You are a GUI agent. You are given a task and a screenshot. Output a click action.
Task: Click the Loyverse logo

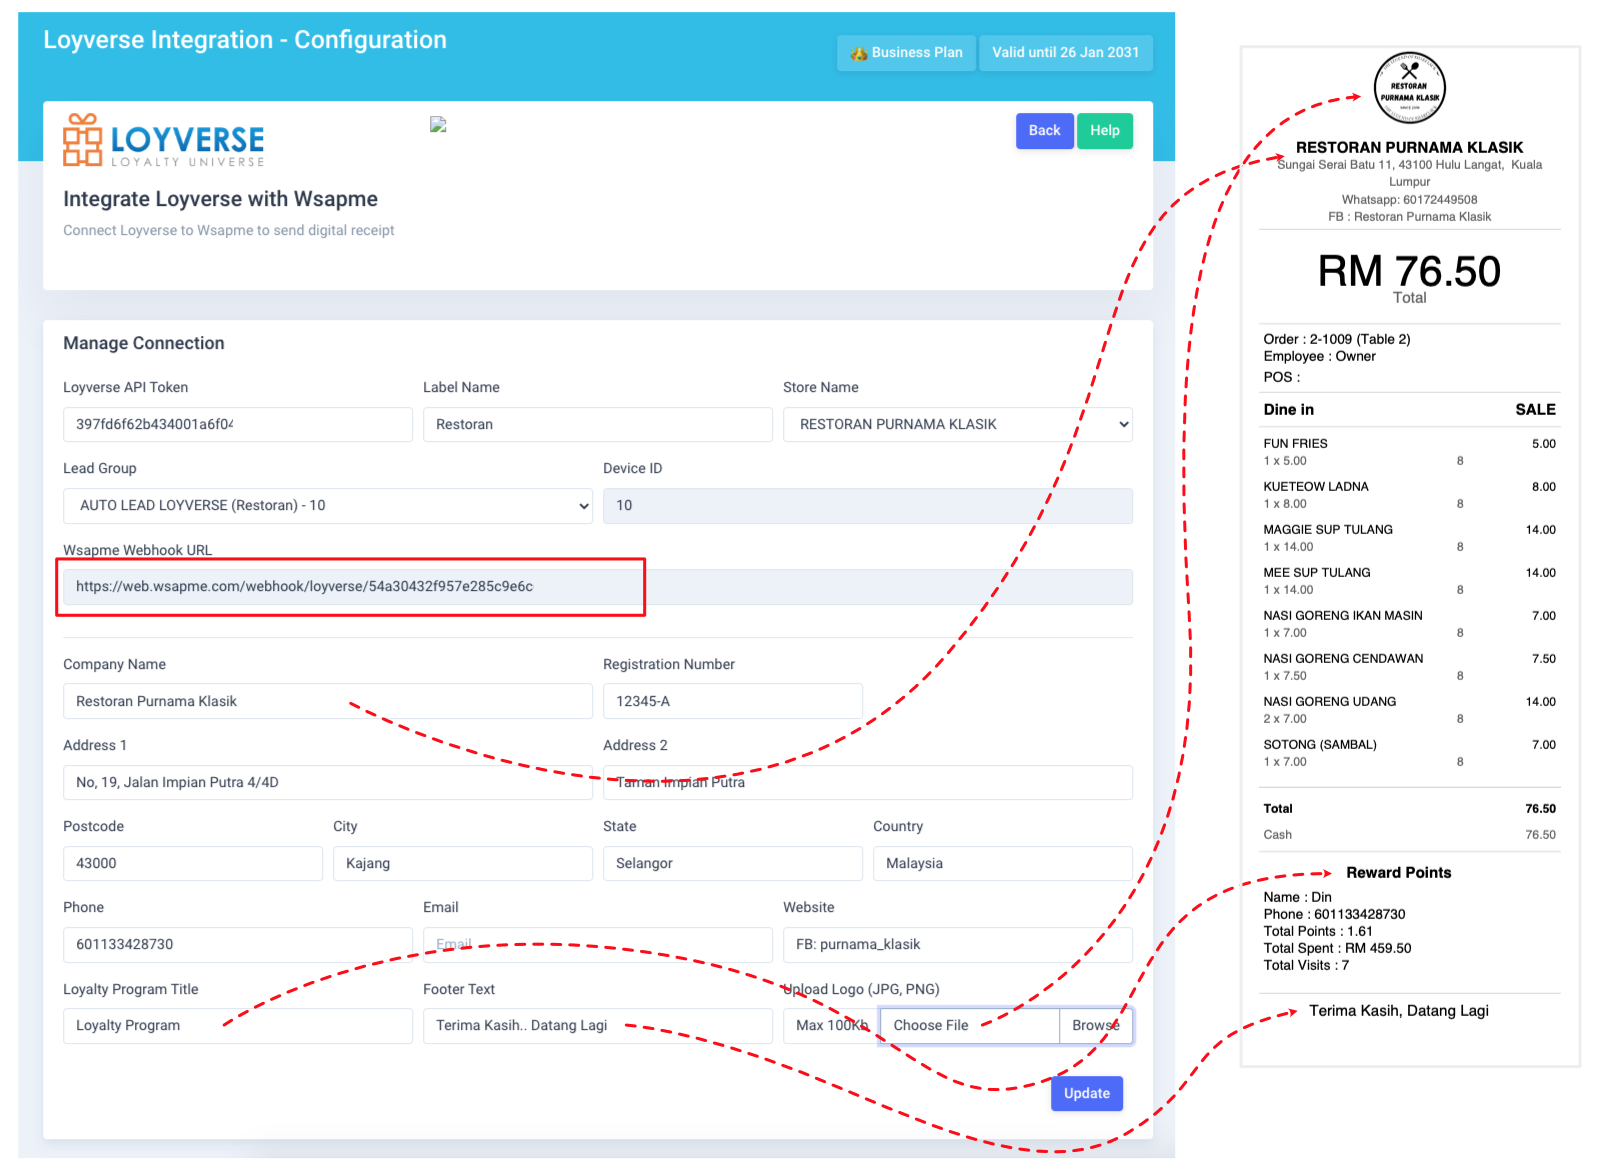[x=163, y=139]
